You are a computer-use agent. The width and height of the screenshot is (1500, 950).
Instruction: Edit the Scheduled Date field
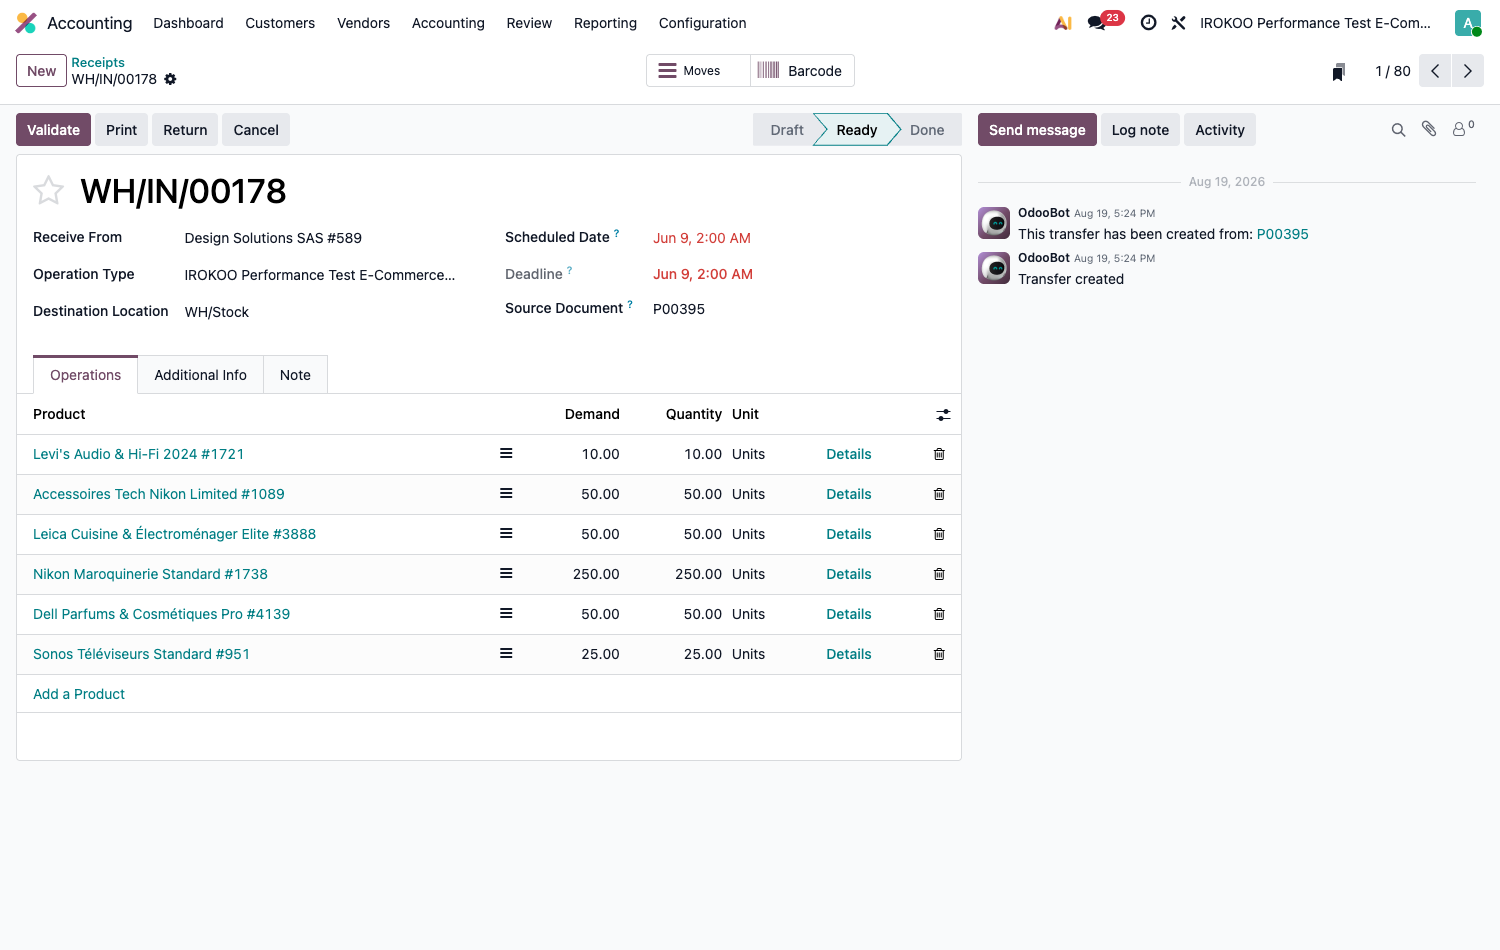click(702, 238)
